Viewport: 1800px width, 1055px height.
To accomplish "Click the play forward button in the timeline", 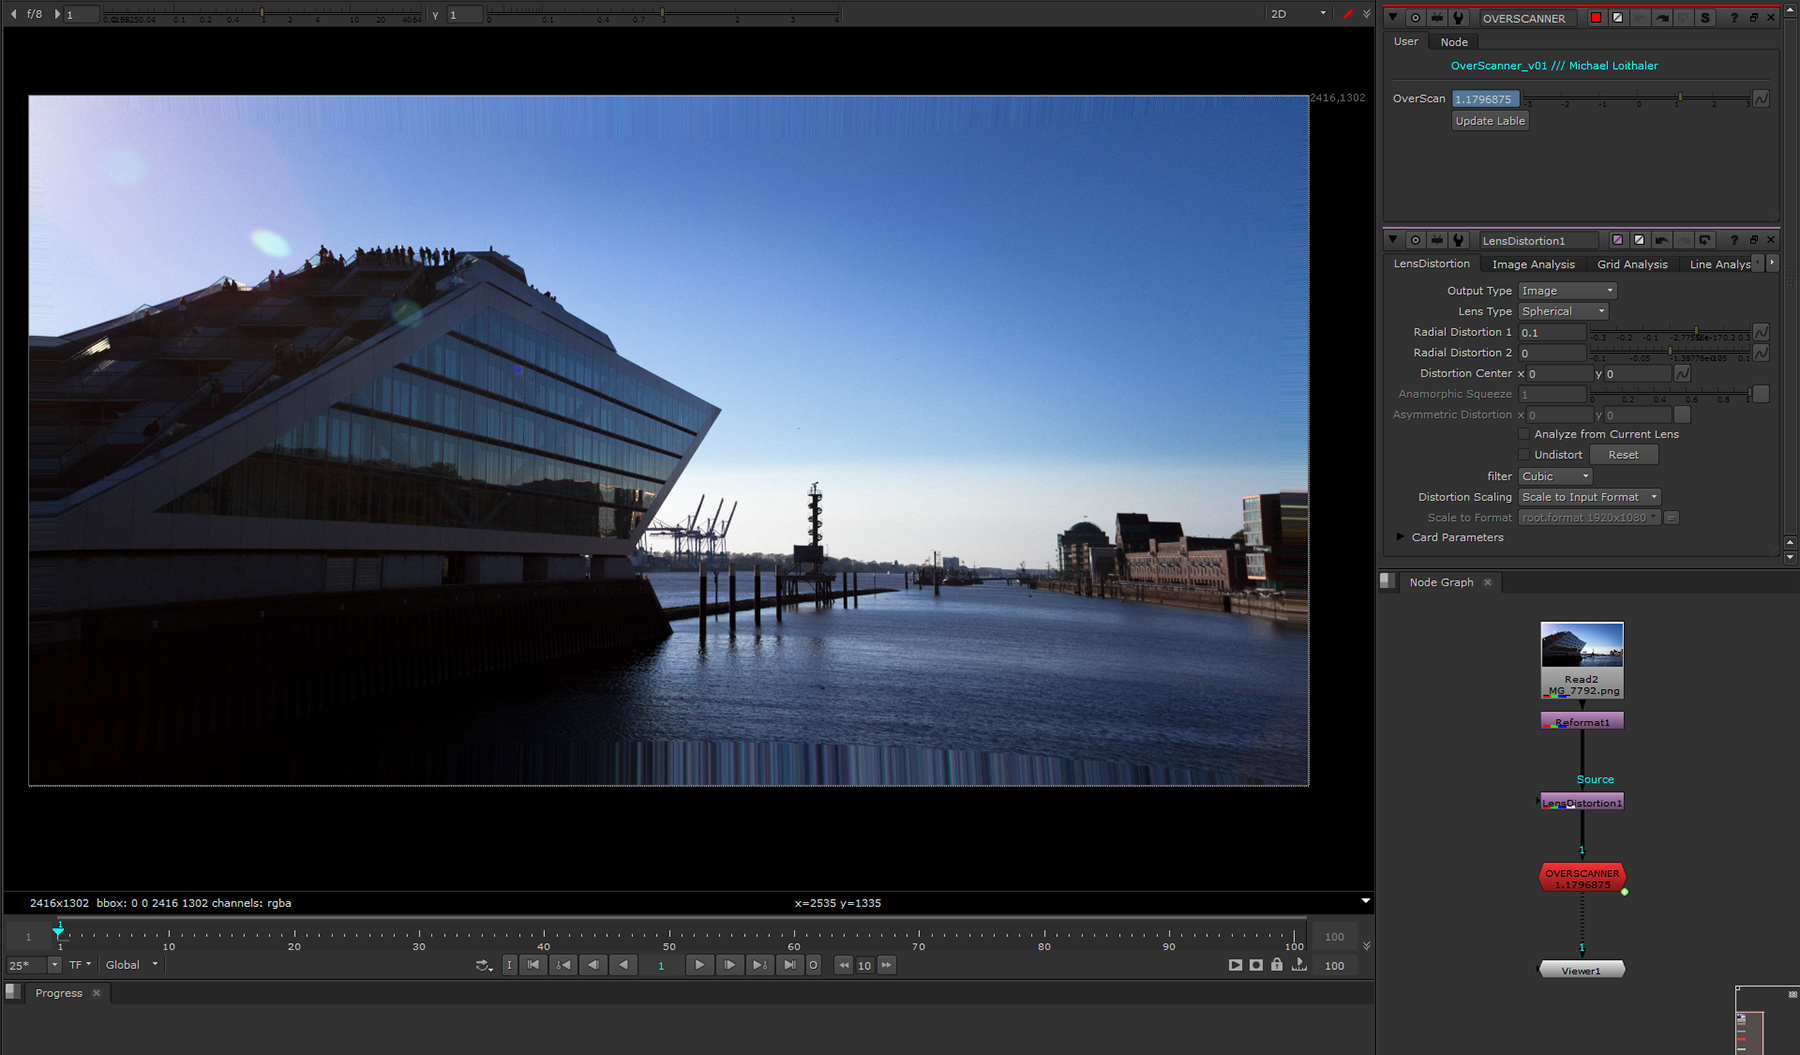I will pyautogui.click(x=699, y=965).
